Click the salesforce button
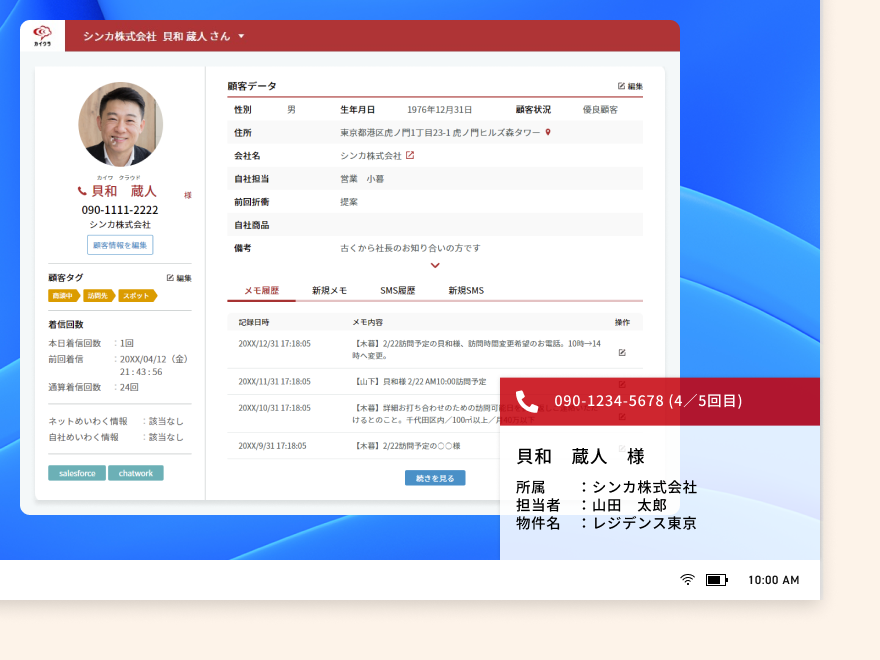 [77, 473]
